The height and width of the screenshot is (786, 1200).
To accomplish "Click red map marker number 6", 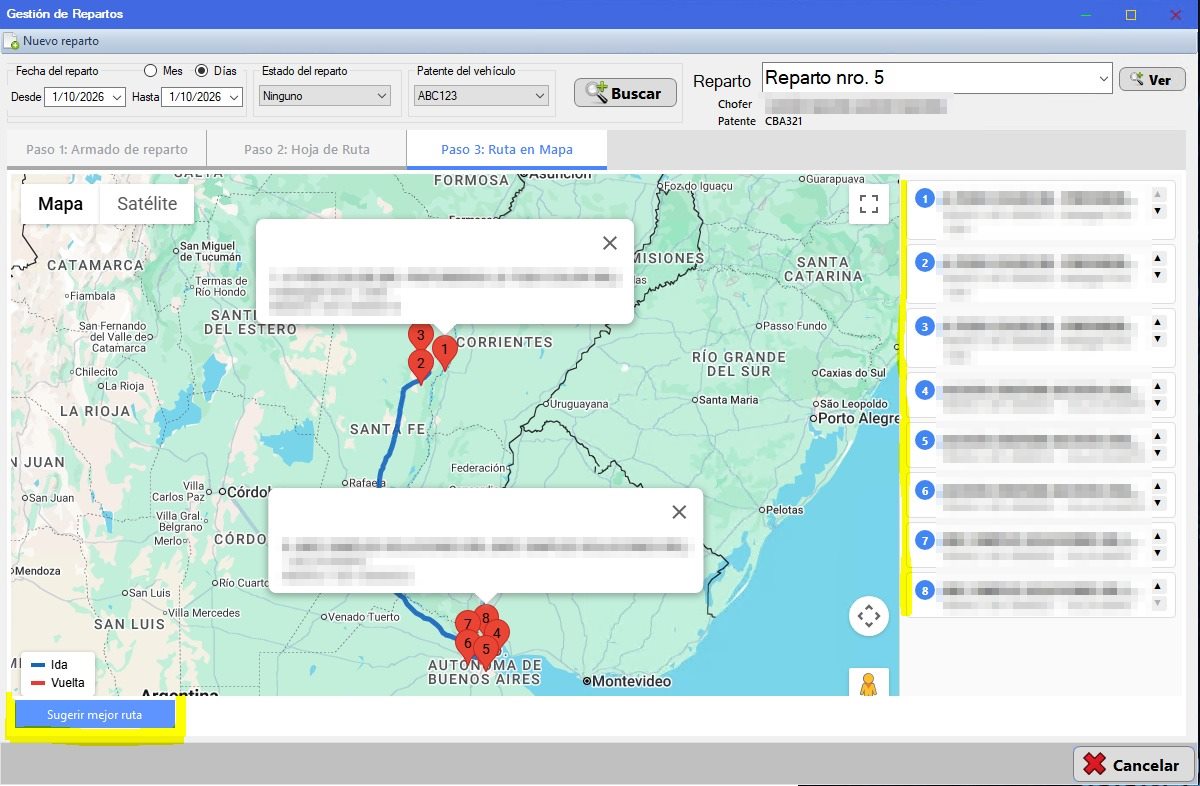I will [x=466, y=643].
